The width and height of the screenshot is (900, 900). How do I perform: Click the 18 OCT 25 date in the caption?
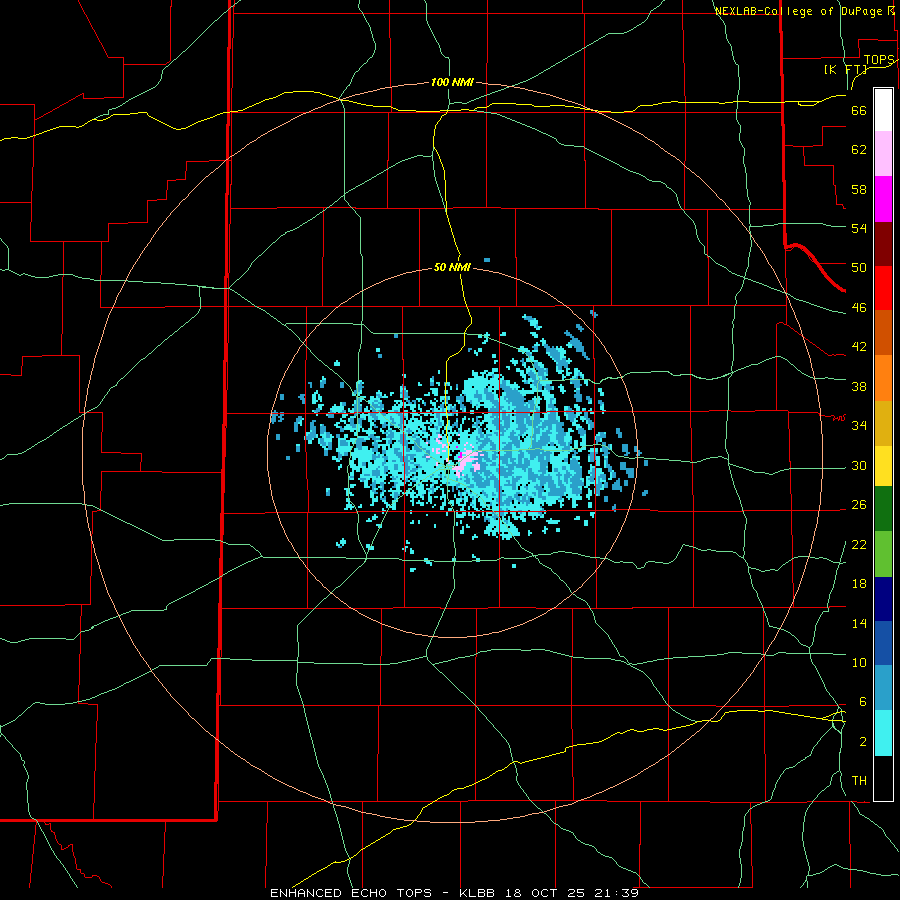545,893
